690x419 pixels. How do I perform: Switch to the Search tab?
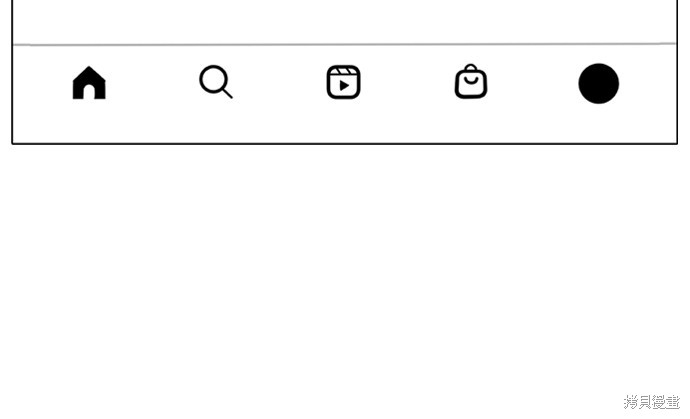(x=216, y=82)
